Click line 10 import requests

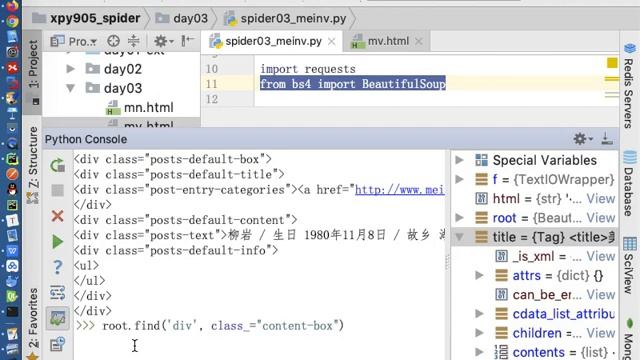(x=308, y=69)
